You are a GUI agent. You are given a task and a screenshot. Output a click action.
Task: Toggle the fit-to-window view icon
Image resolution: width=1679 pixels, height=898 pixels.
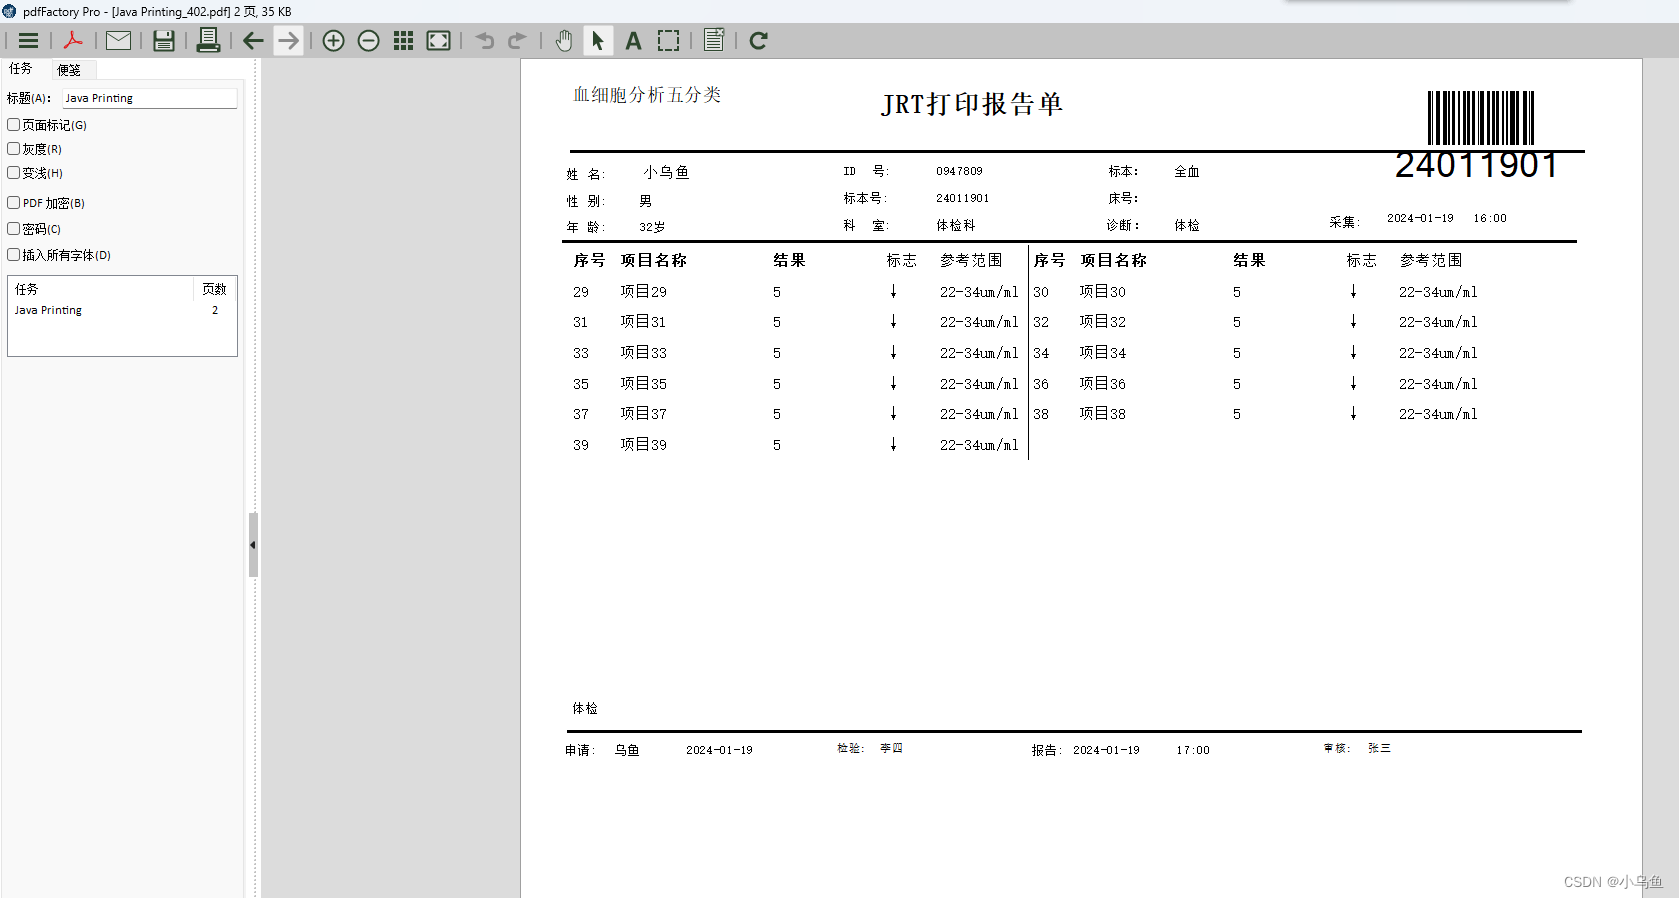pyautogui.click(x=439, y=41)
